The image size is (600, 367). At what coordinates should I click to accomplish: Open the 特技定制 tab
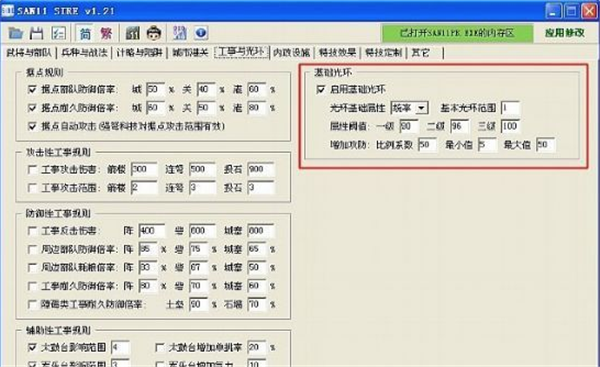click(x=383, y=52)
